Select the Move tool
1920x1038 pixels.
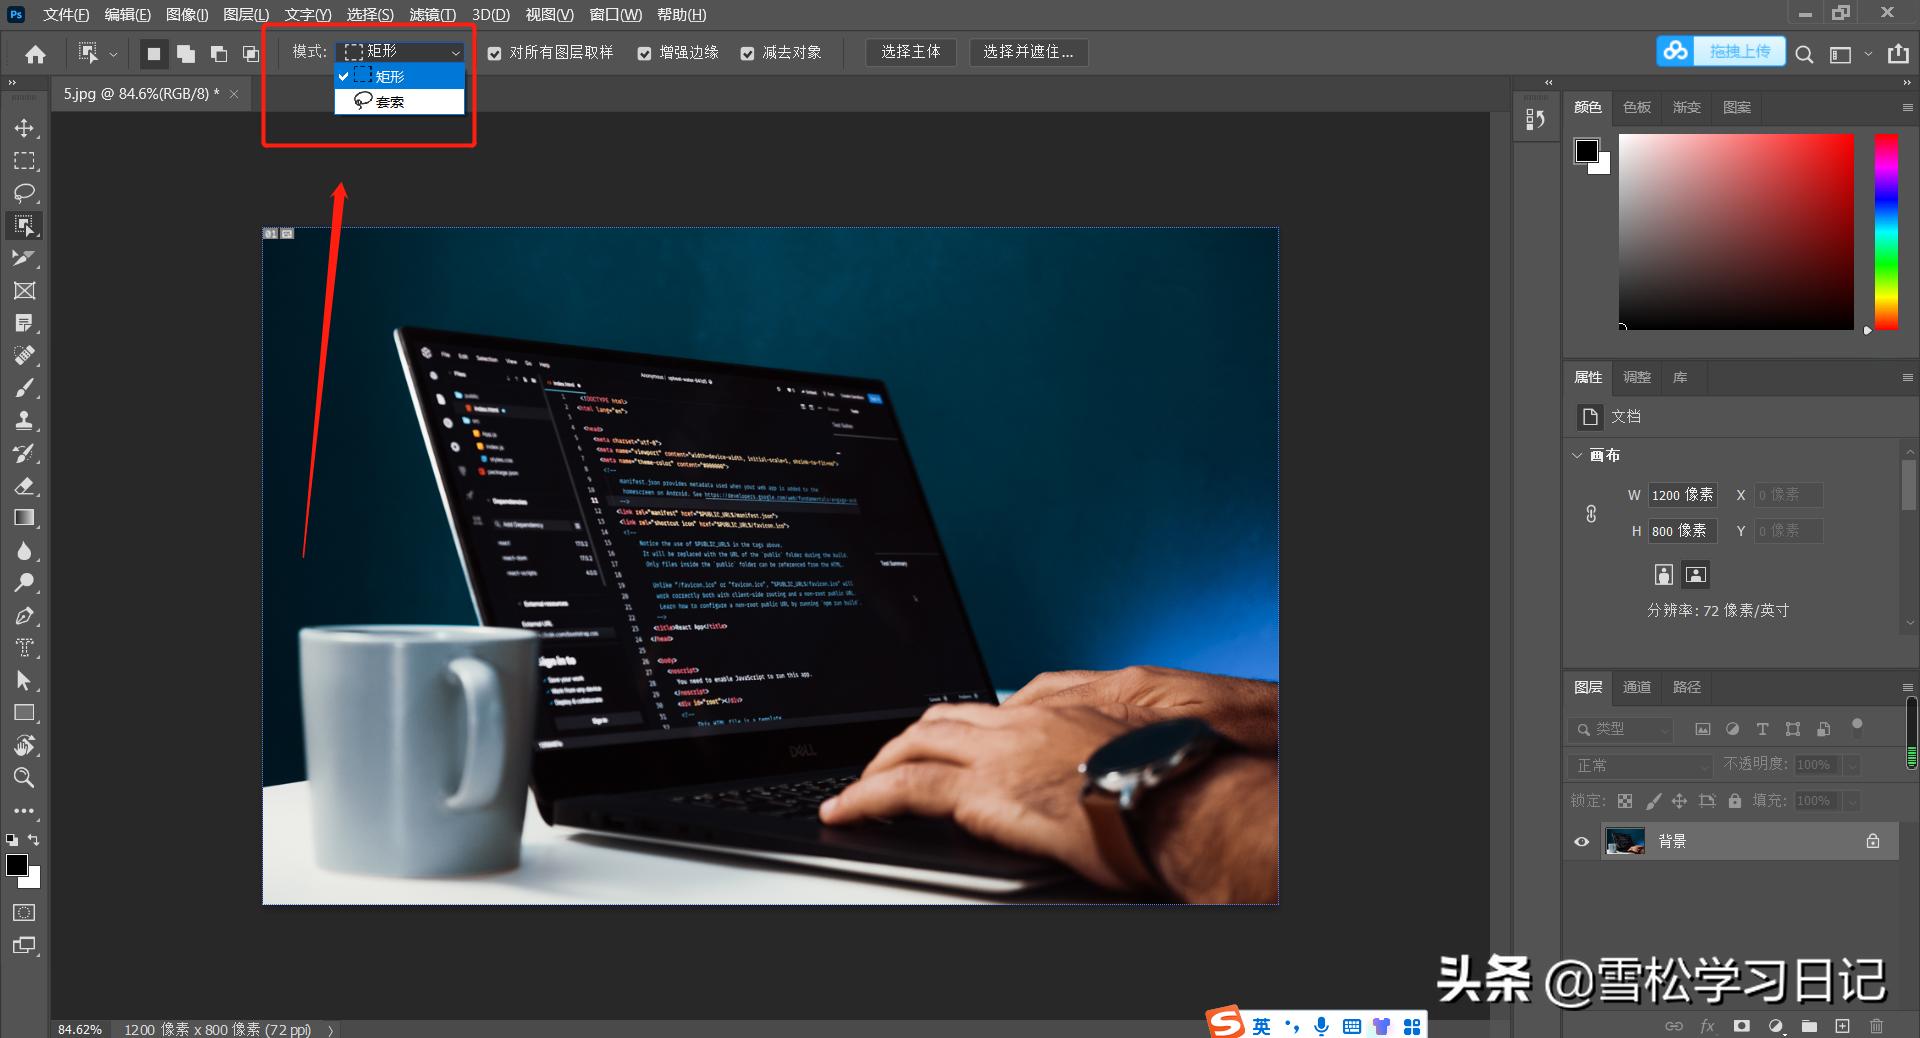(x=24, y=128)
